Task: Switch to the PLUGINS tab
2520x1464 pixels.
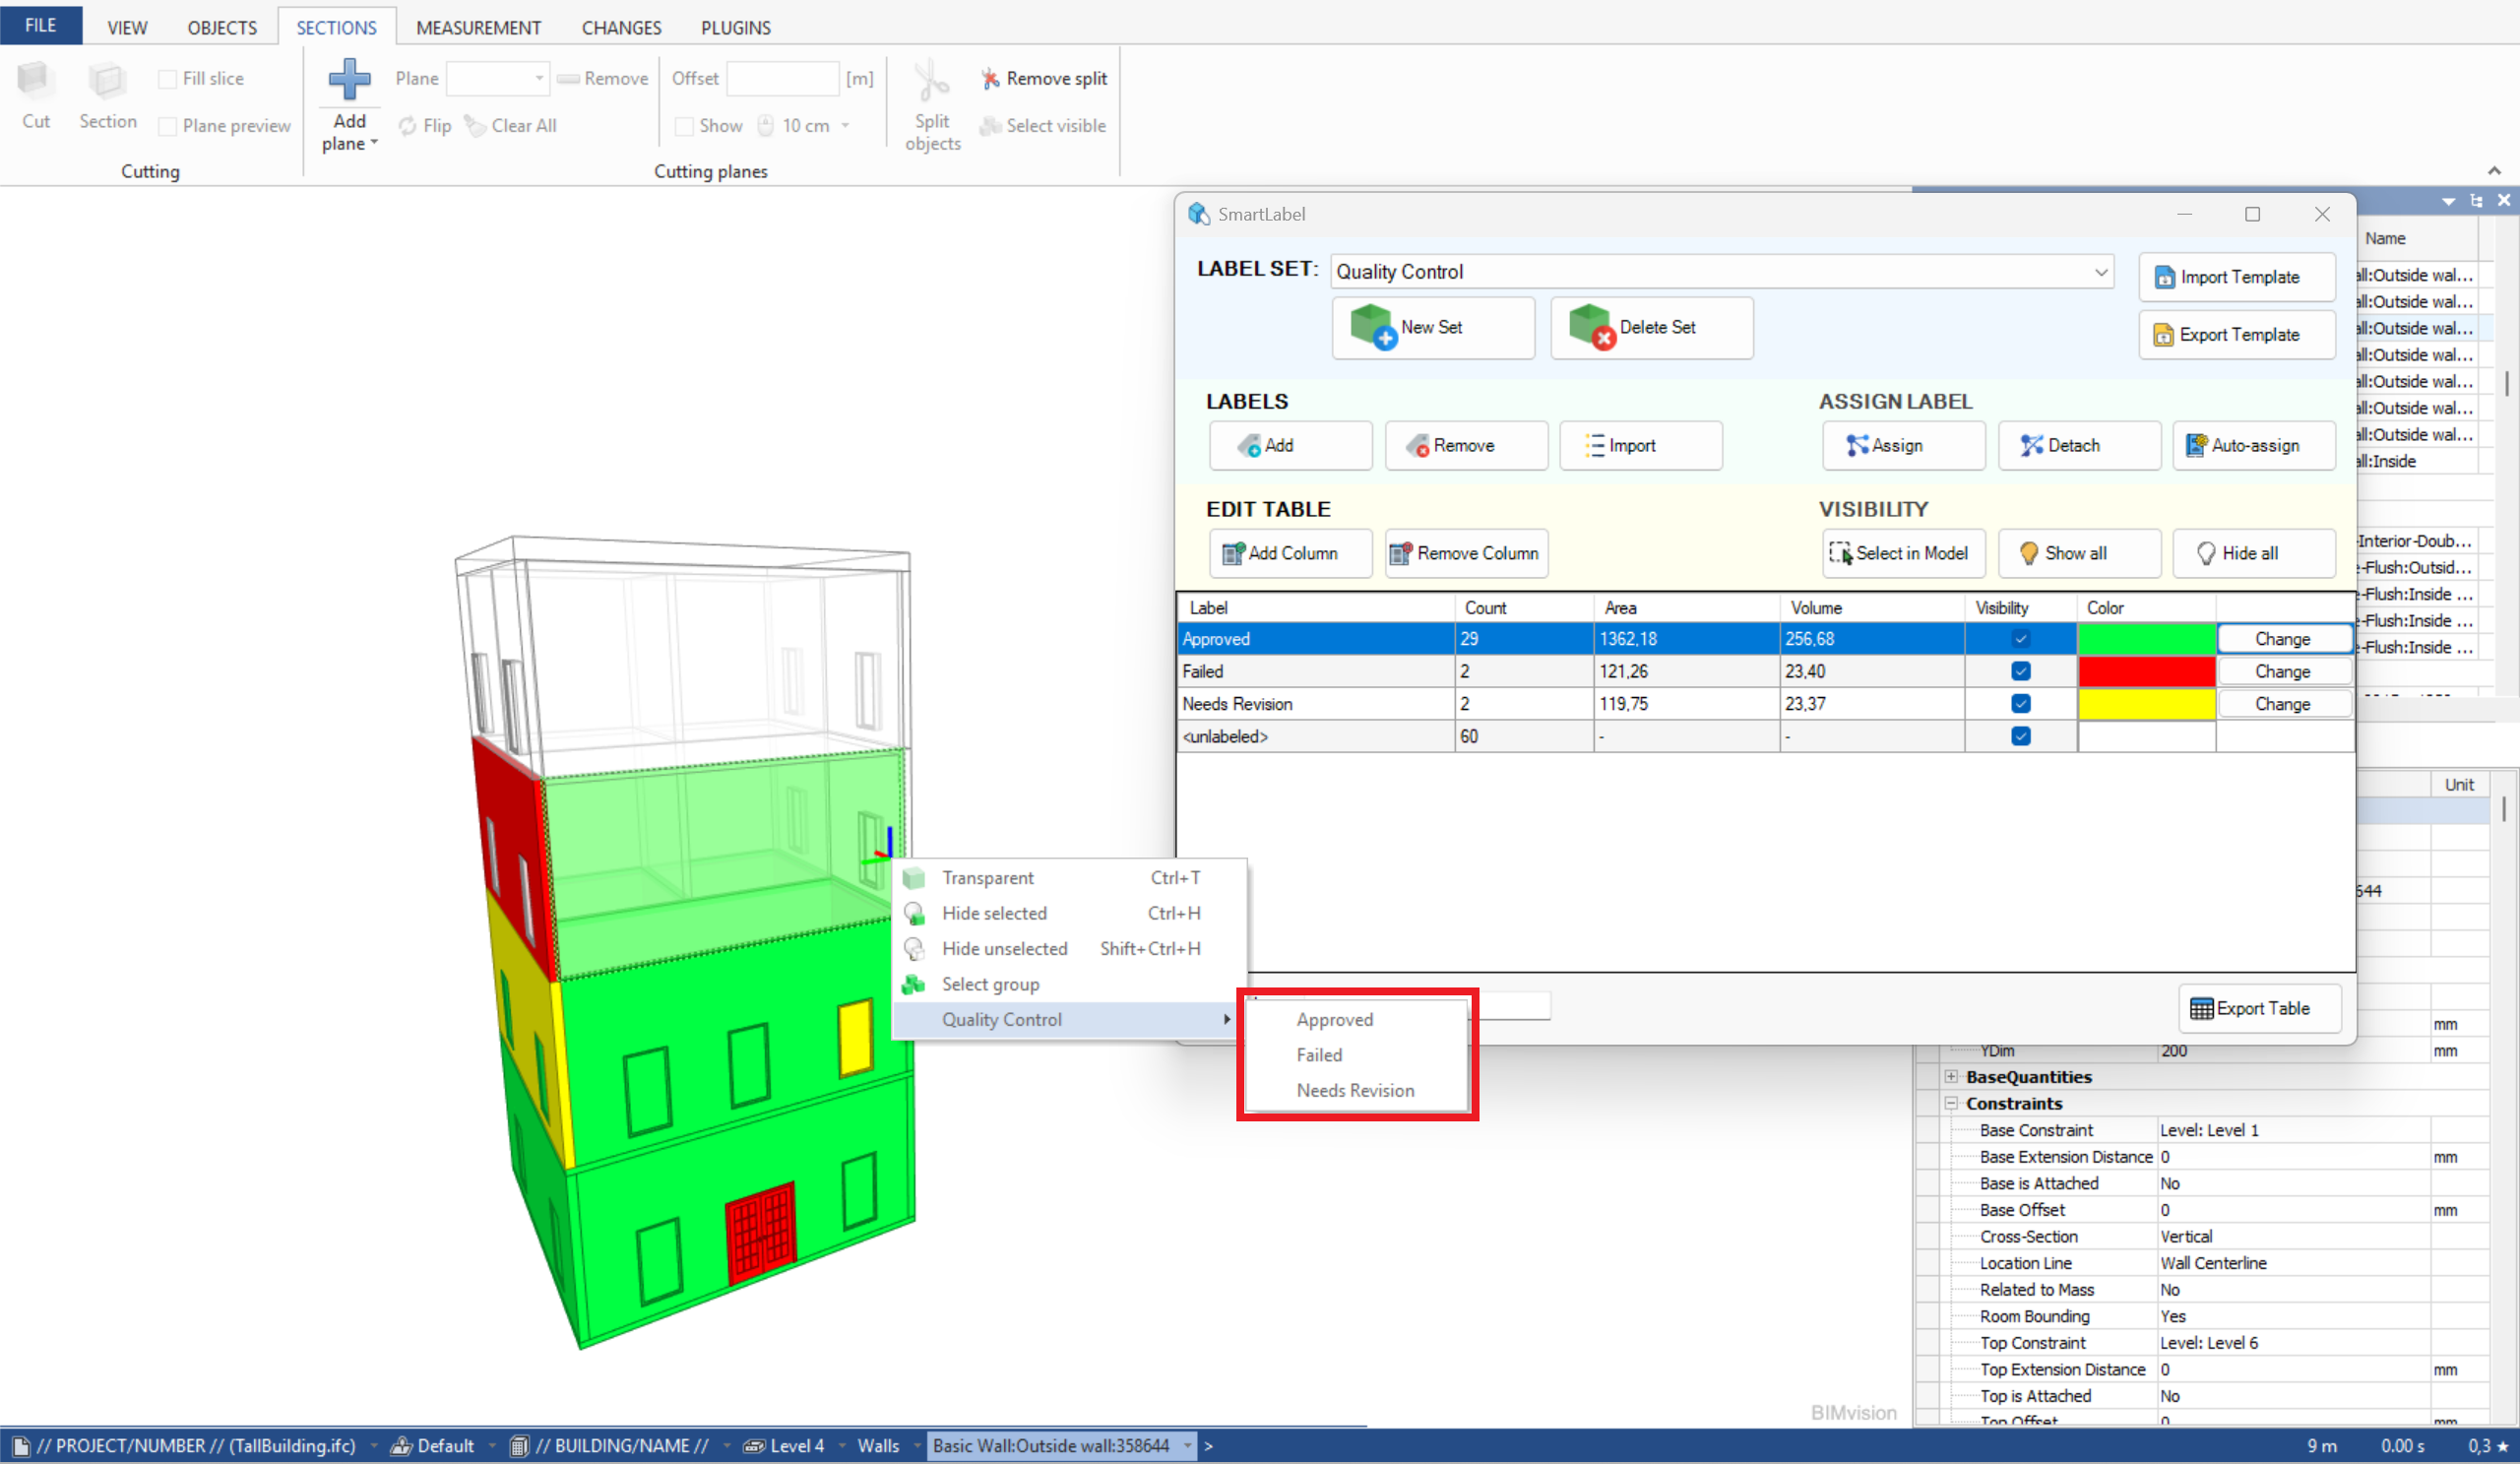Action: tap(735, 27)
